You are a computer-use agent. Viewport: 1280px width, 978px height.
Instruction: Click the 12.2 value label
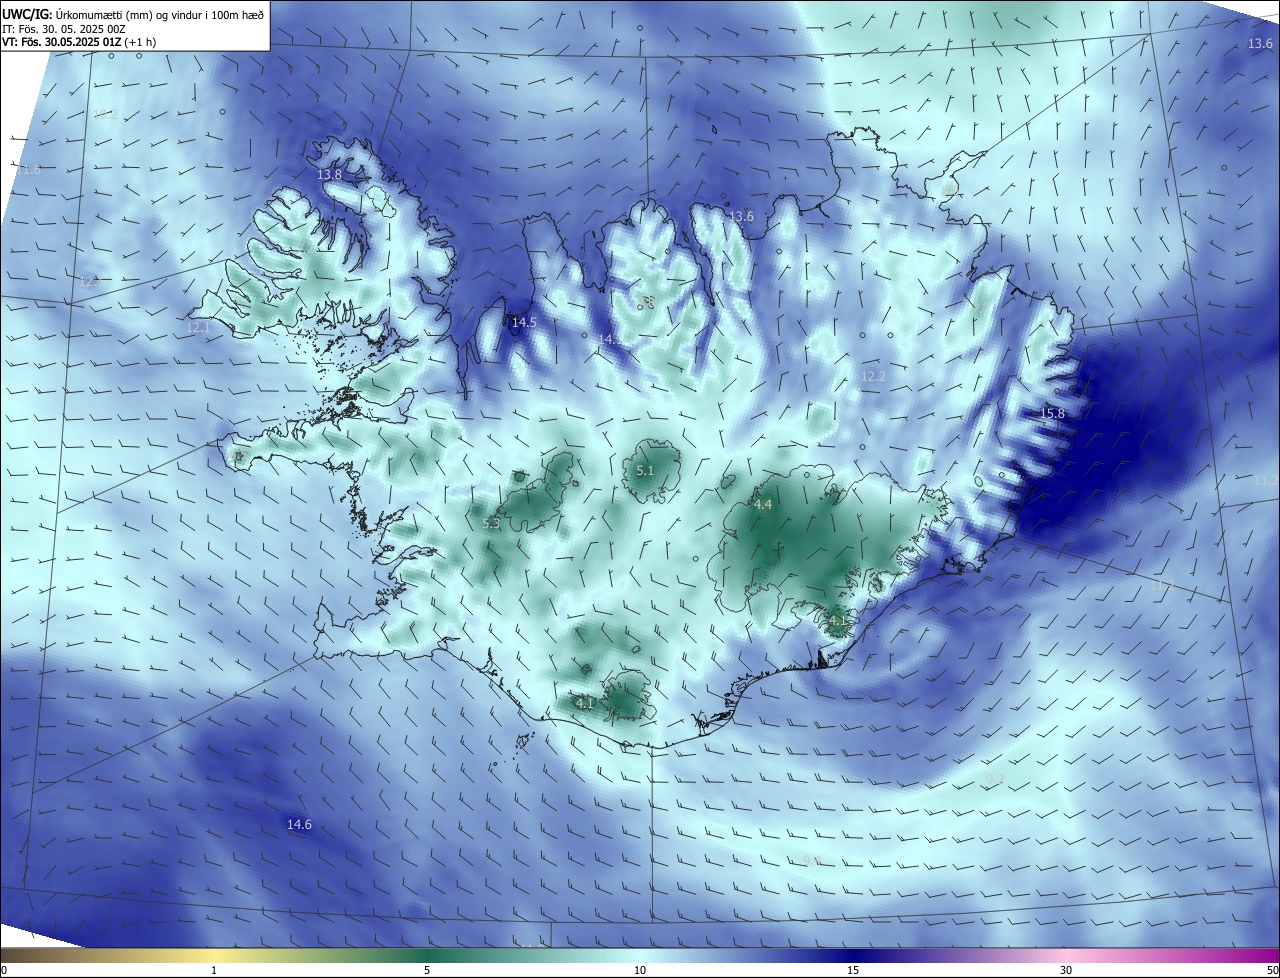pyautogui.click(x=873, y=376)
